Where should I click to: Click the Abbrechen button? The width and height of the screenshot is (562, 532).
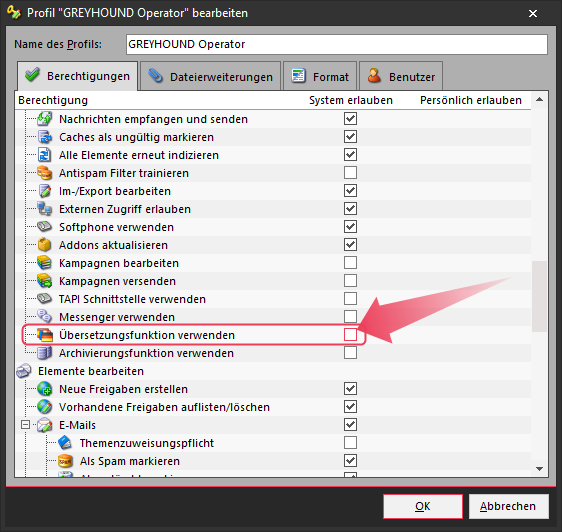[x=508, y=506]
